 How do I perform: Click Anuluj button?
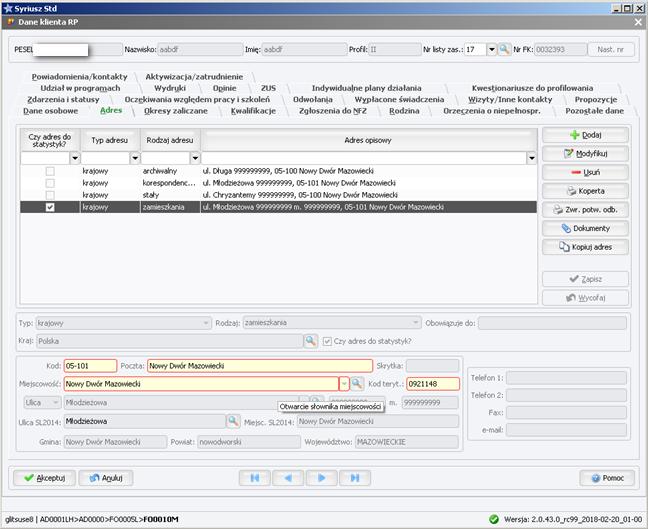click(x=106, y=478)
